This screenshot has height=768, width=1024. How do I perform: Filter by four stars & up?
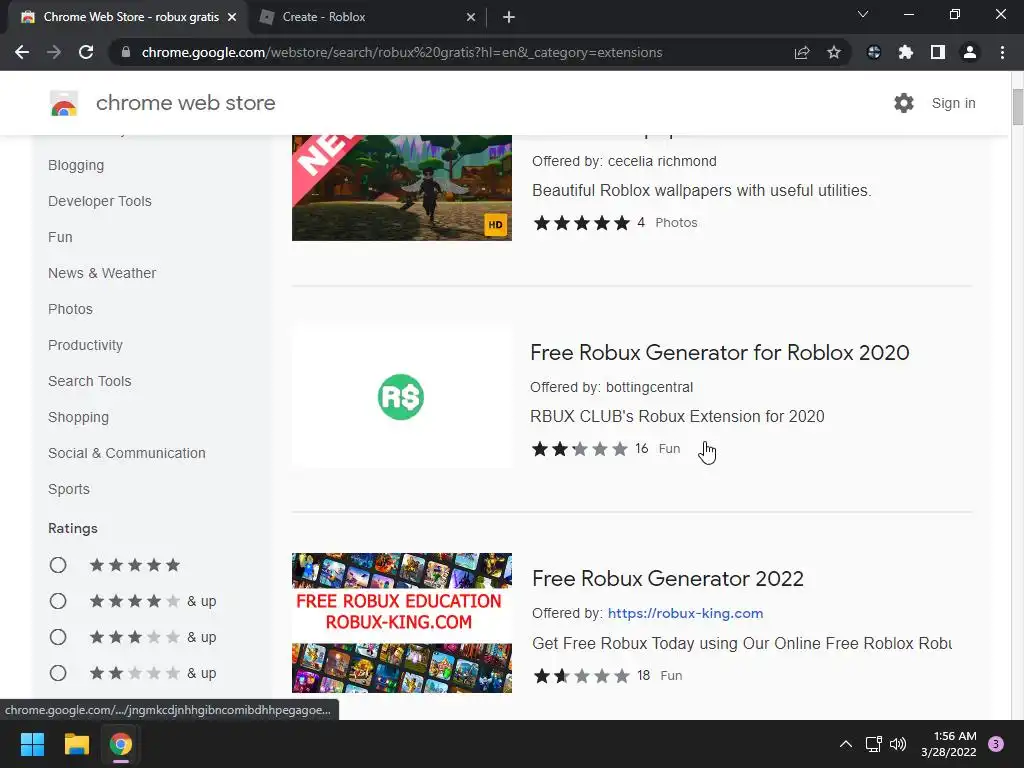pos(58,601)
